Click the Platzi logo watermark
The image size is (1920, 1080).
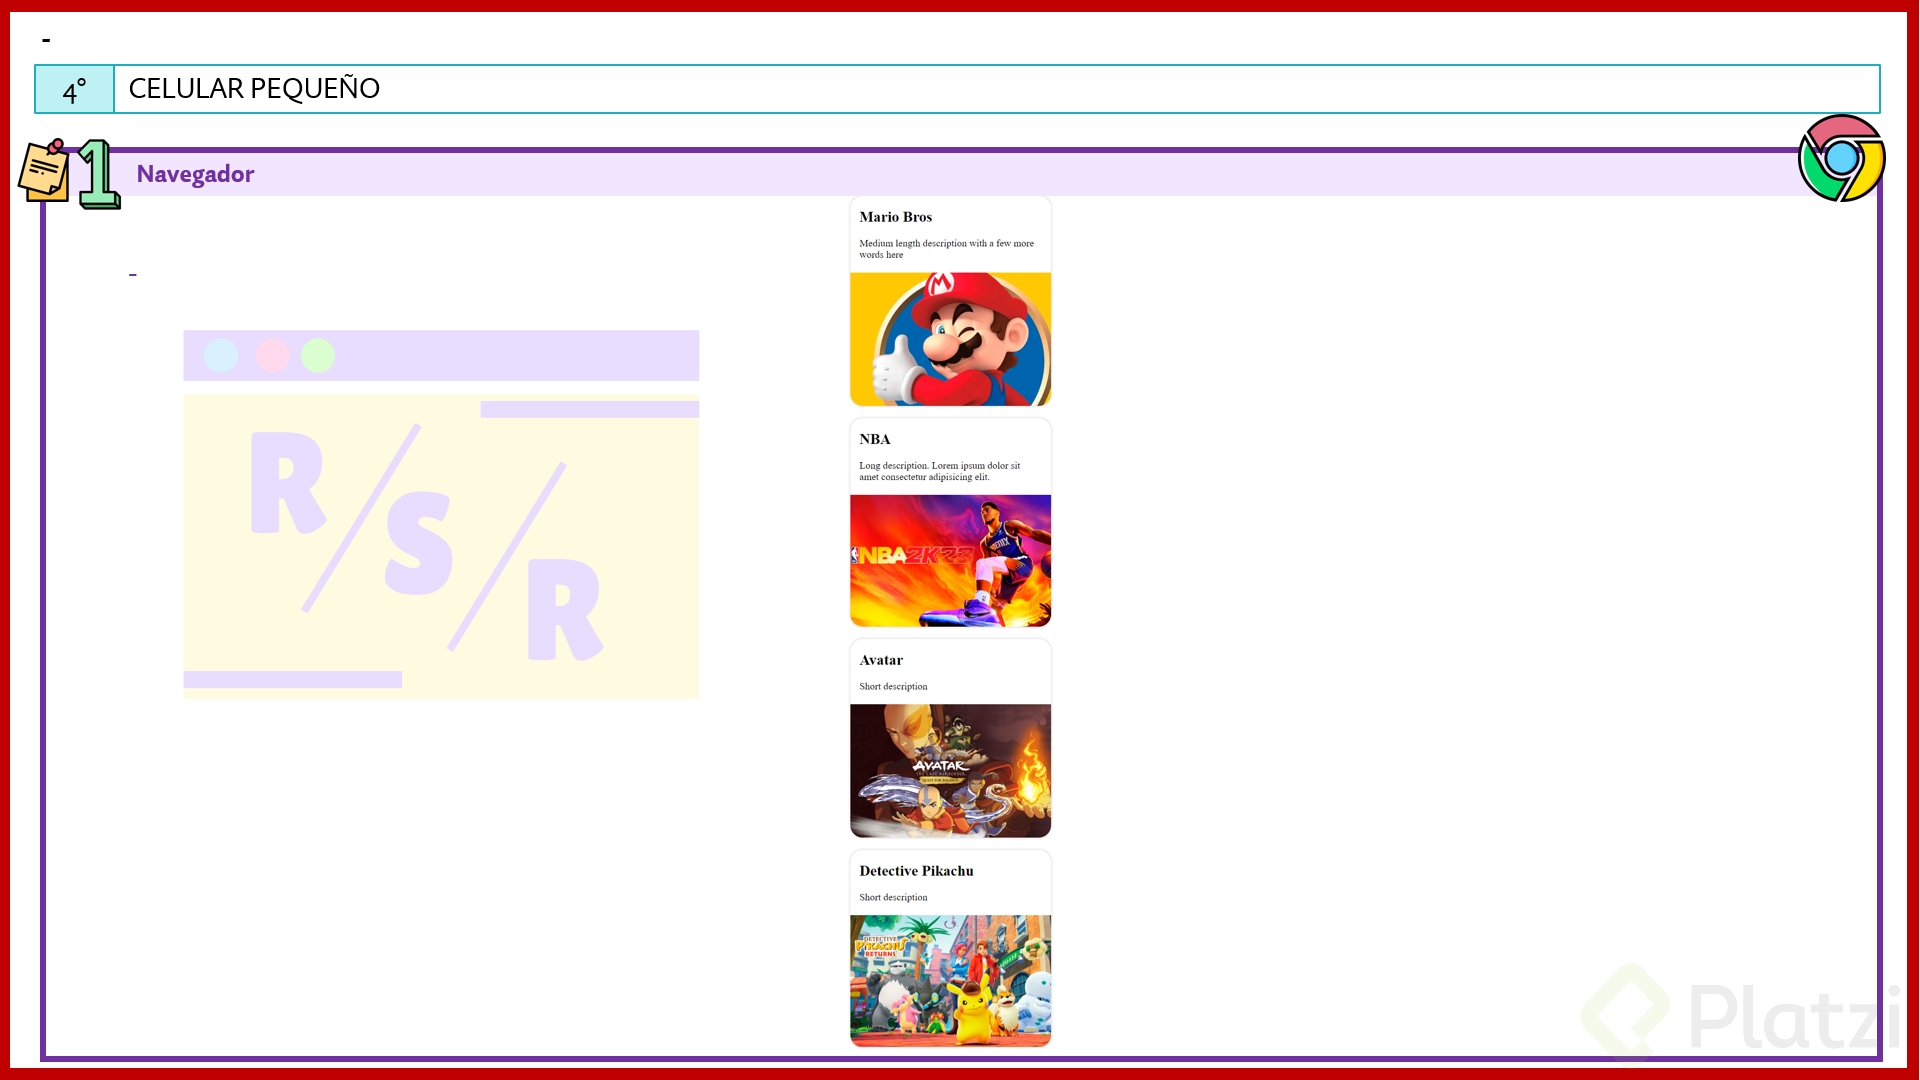[1740, 1014]
